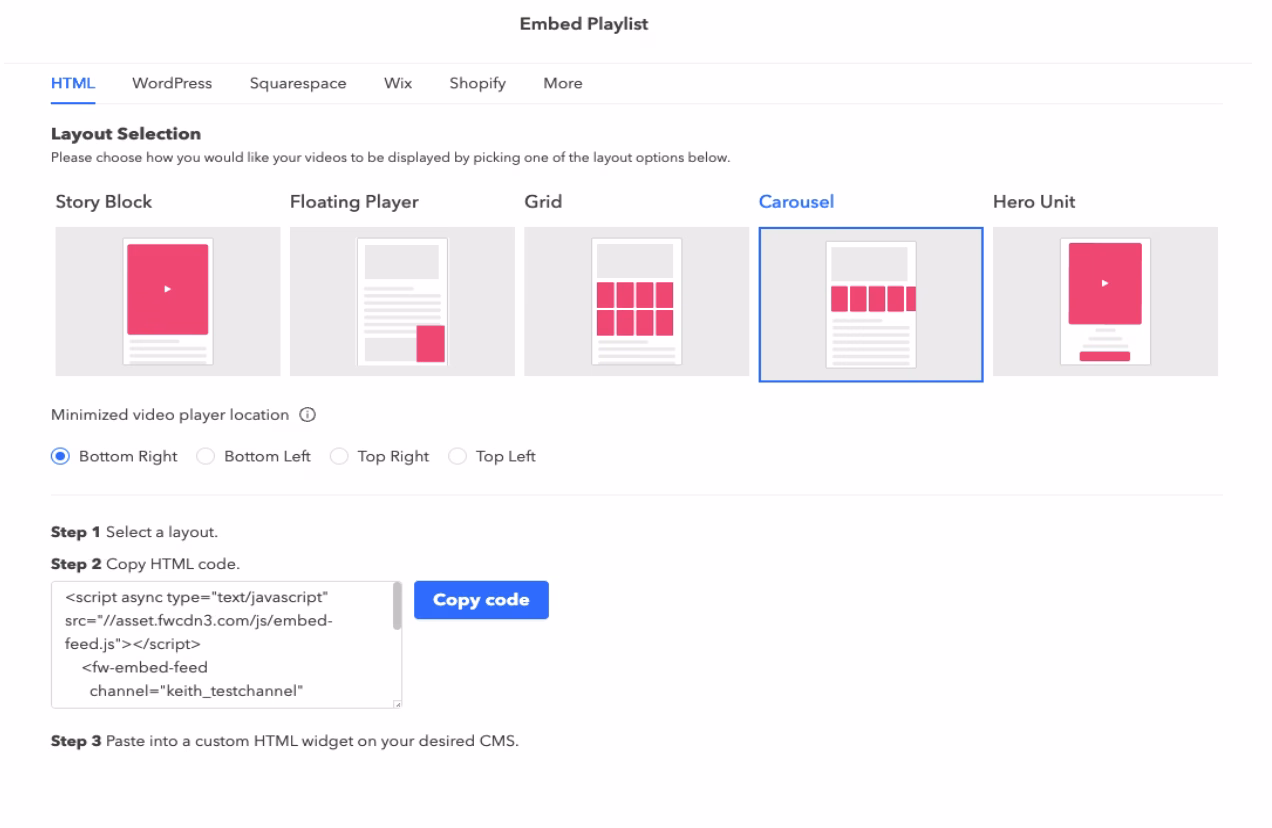Select the Floating Player layout thumbnail
1272x828 pixels.
click(x=402, y=301)
